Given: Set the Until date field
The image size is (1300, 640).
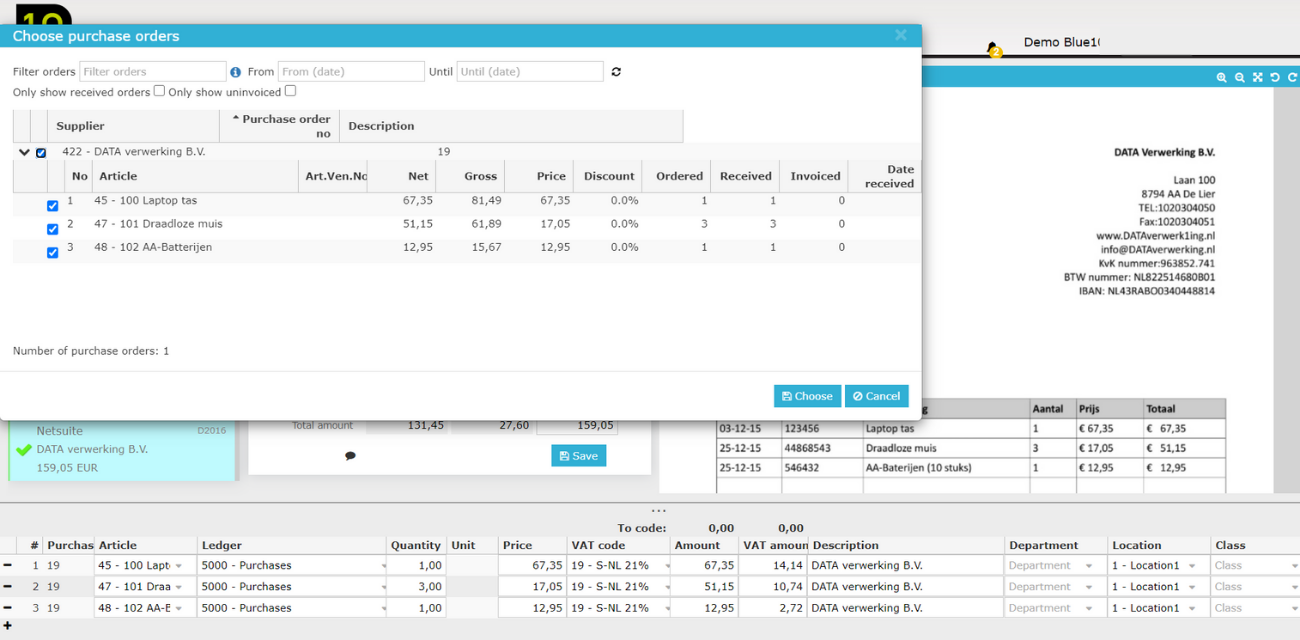Looking at the screenshot, I should pyautogui.click(x=530, y=72).
